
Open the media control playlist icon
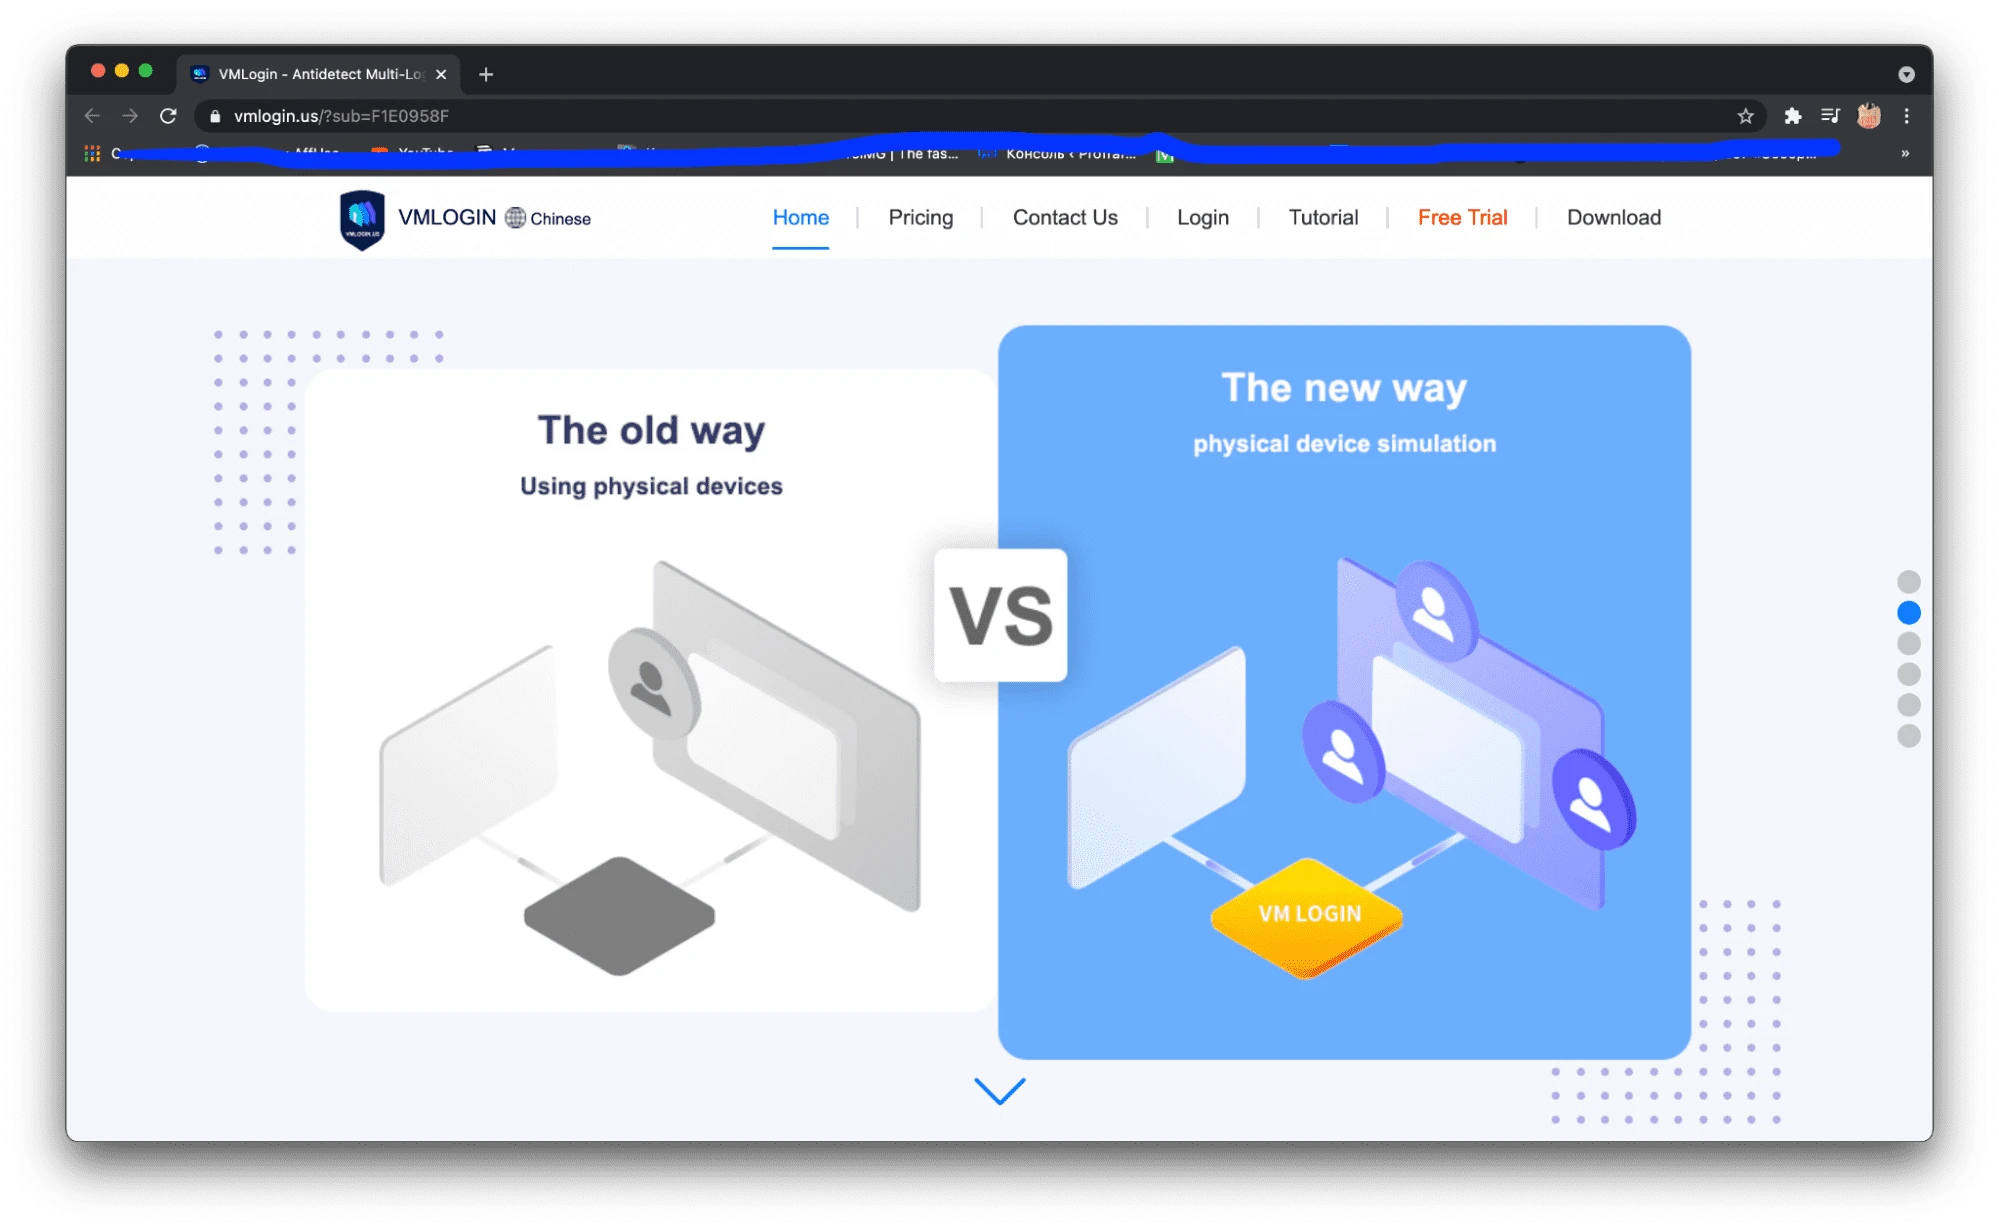click(x=1830, y=116)
